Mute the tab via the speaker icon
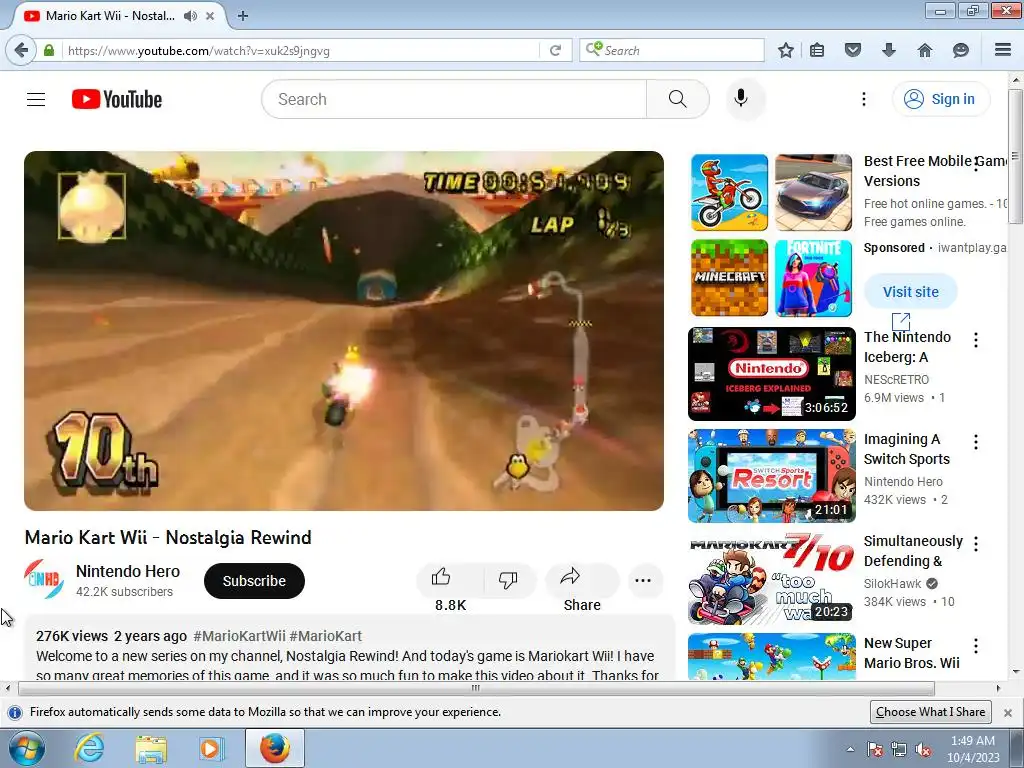Screen dimensions: 1024x768 (190, 16)
